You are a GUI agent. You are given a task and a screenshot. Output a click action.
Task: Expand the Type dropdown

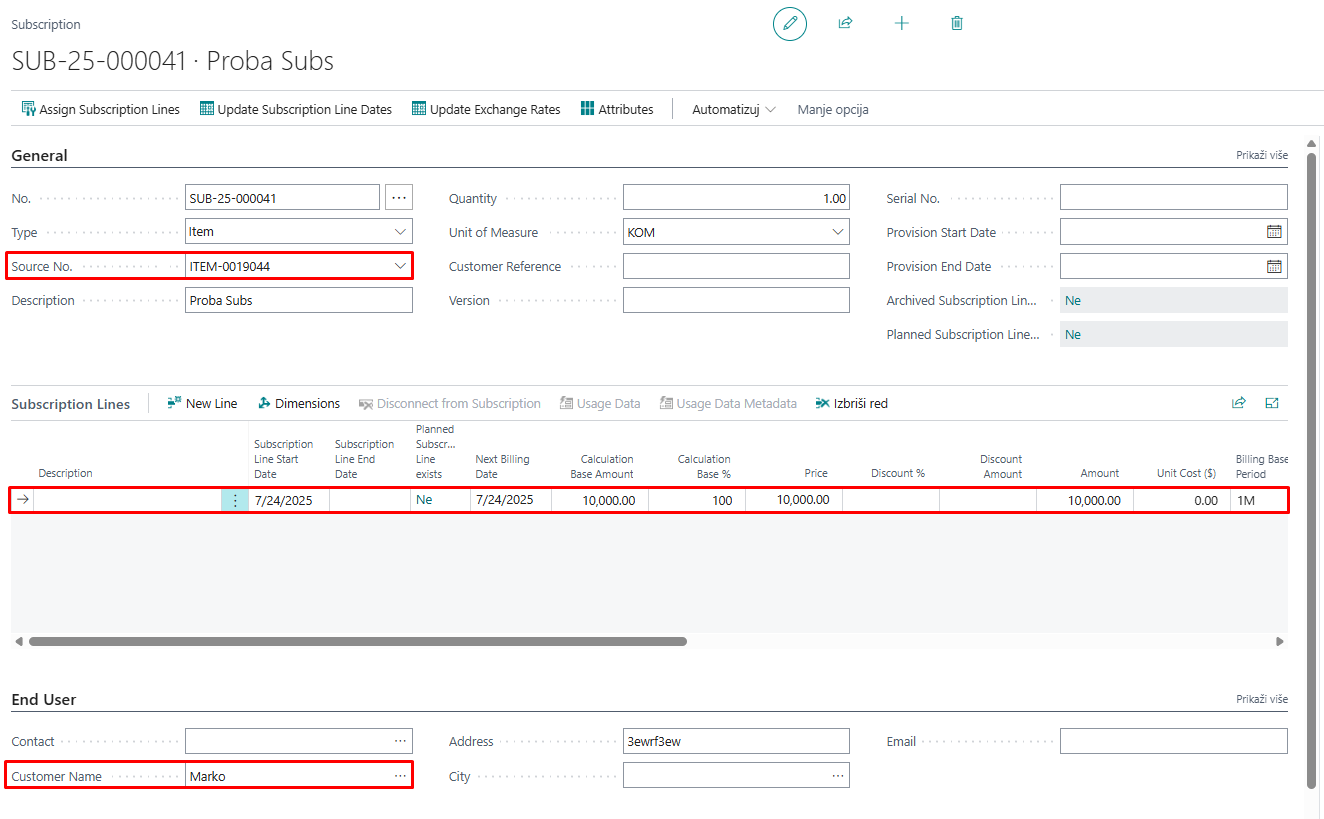point(400,232)
